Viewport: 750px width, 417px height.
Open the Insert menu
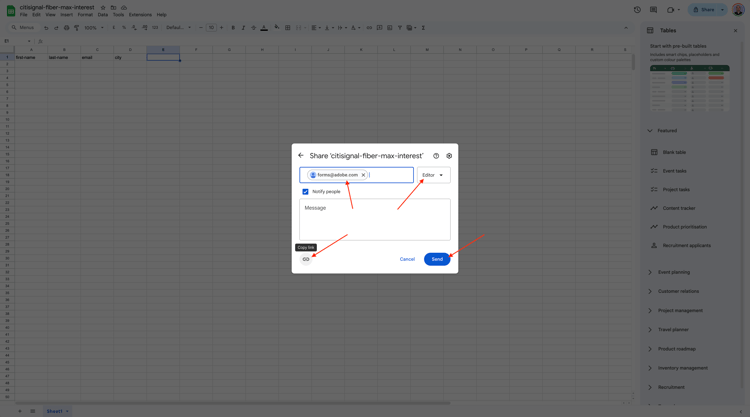[x=66, y=15]
